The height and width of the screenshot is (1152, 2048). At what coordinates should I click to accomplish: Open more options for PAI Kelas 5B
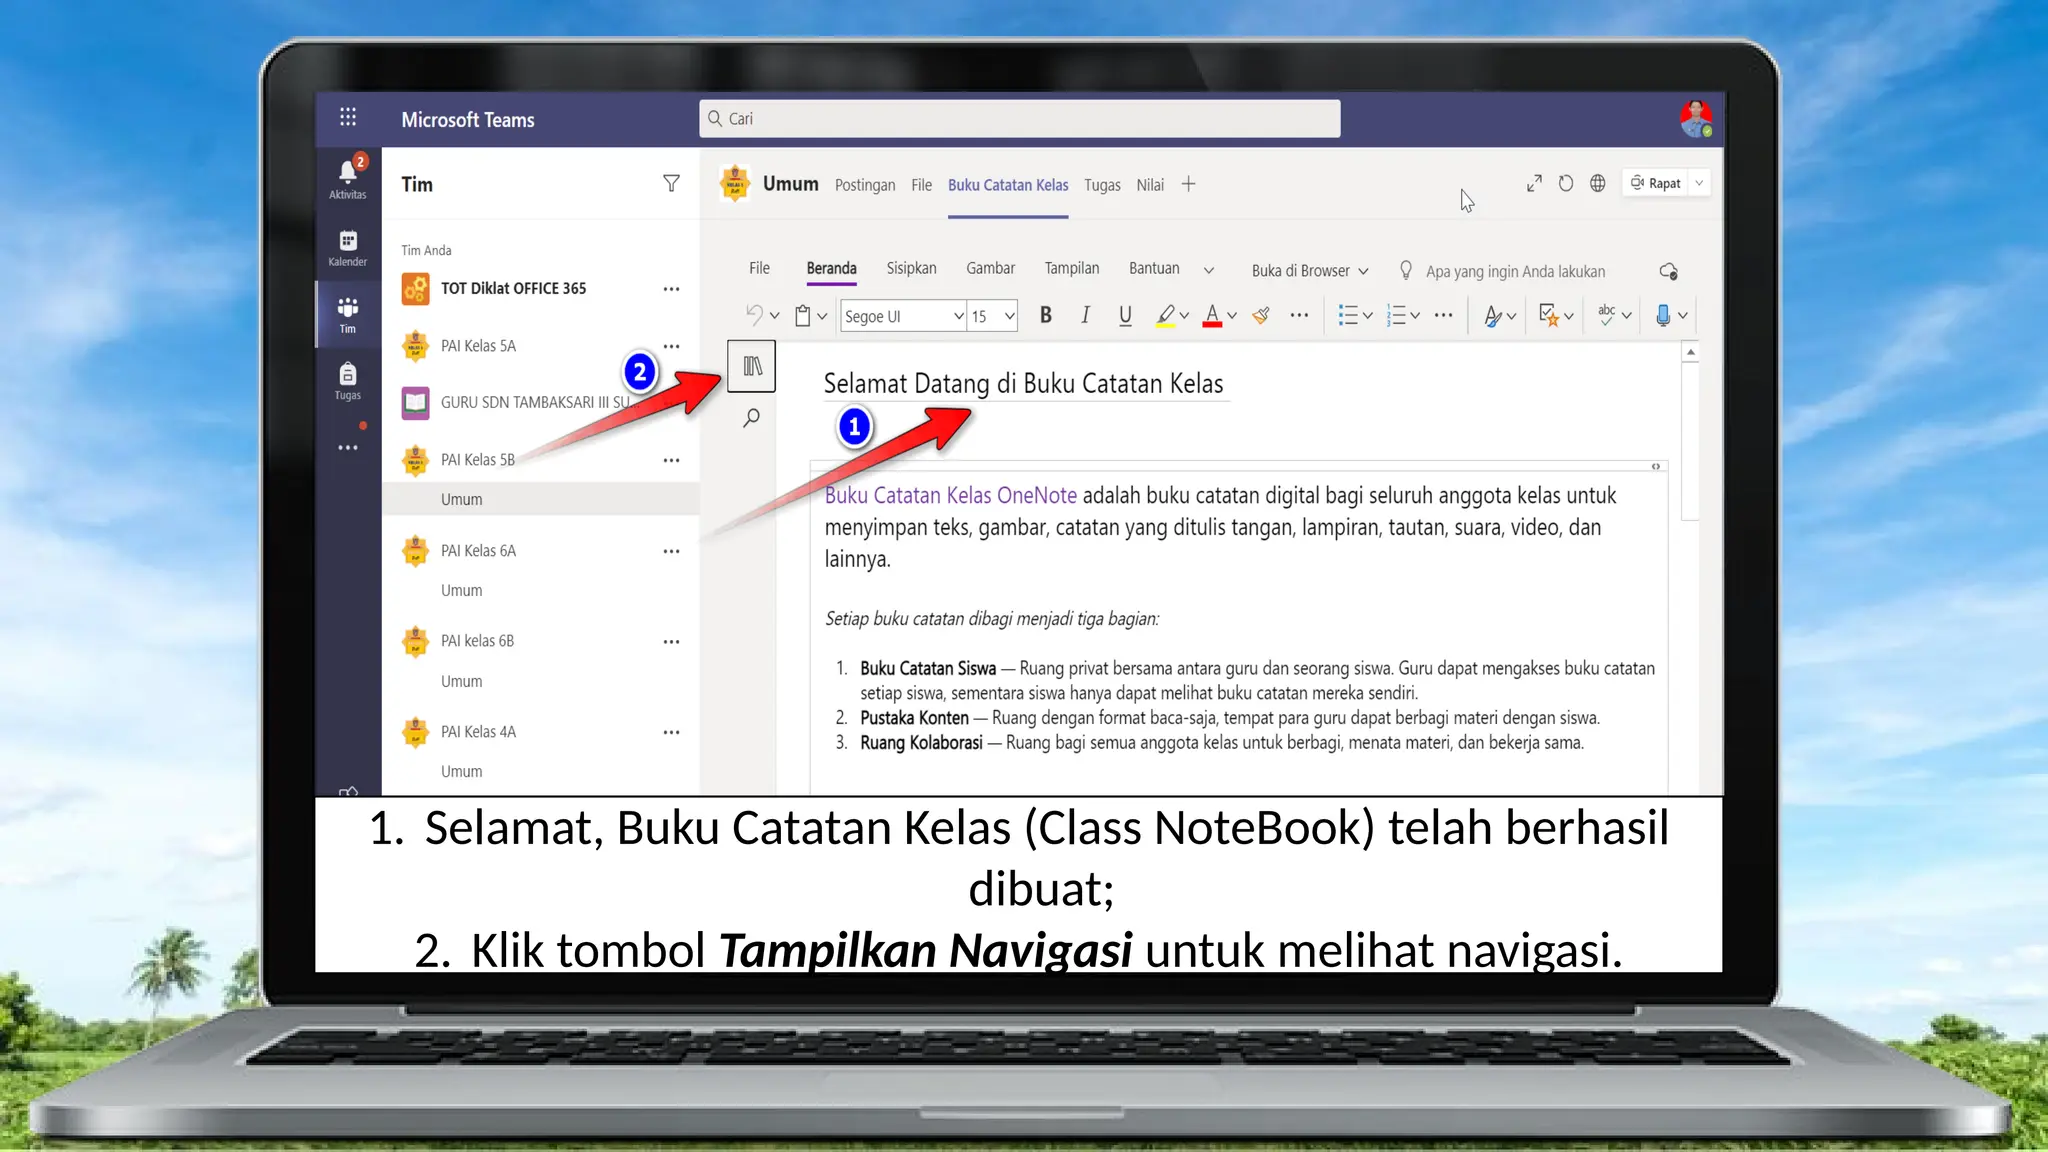click(671, 460)
